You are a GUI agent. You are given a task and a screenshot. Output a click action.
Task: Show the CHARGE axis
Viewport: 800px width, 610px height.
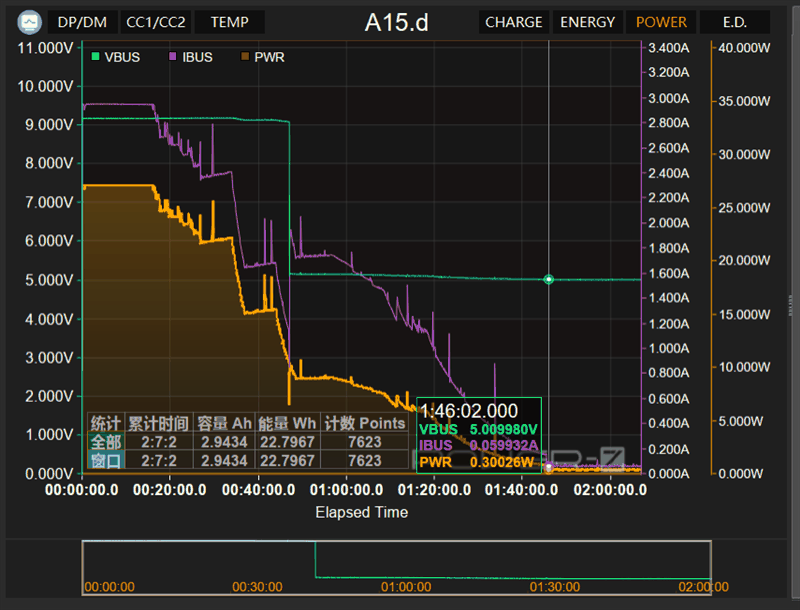(513, 22)
